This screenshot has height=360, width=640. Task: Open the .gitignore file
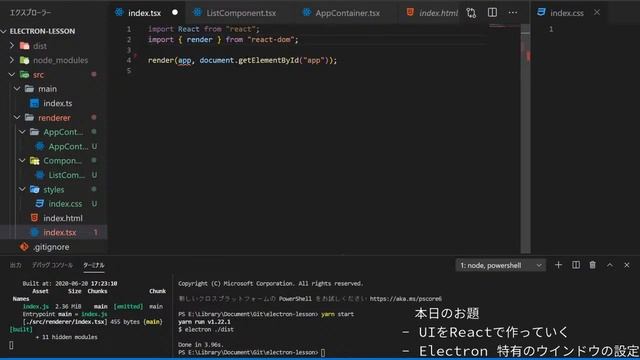[51, 247]
